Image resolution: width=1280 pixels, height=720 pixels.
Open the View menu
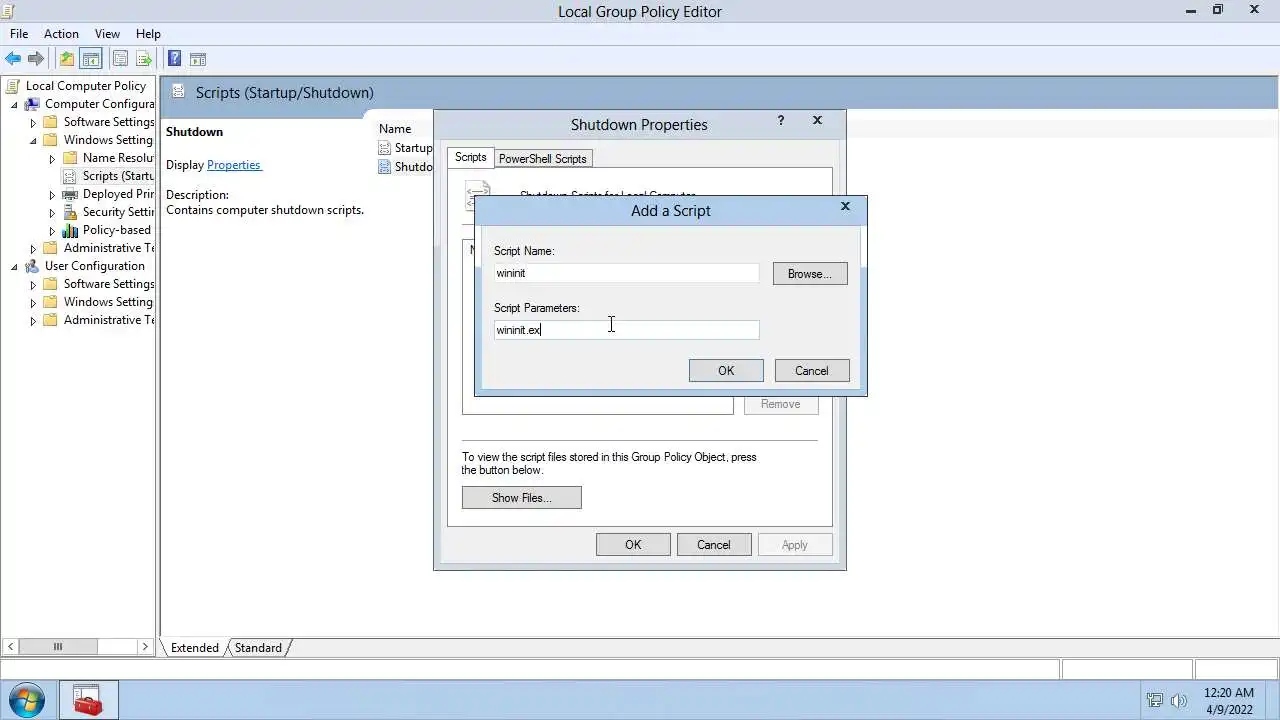pyautogui.click(x=107, y=34)
